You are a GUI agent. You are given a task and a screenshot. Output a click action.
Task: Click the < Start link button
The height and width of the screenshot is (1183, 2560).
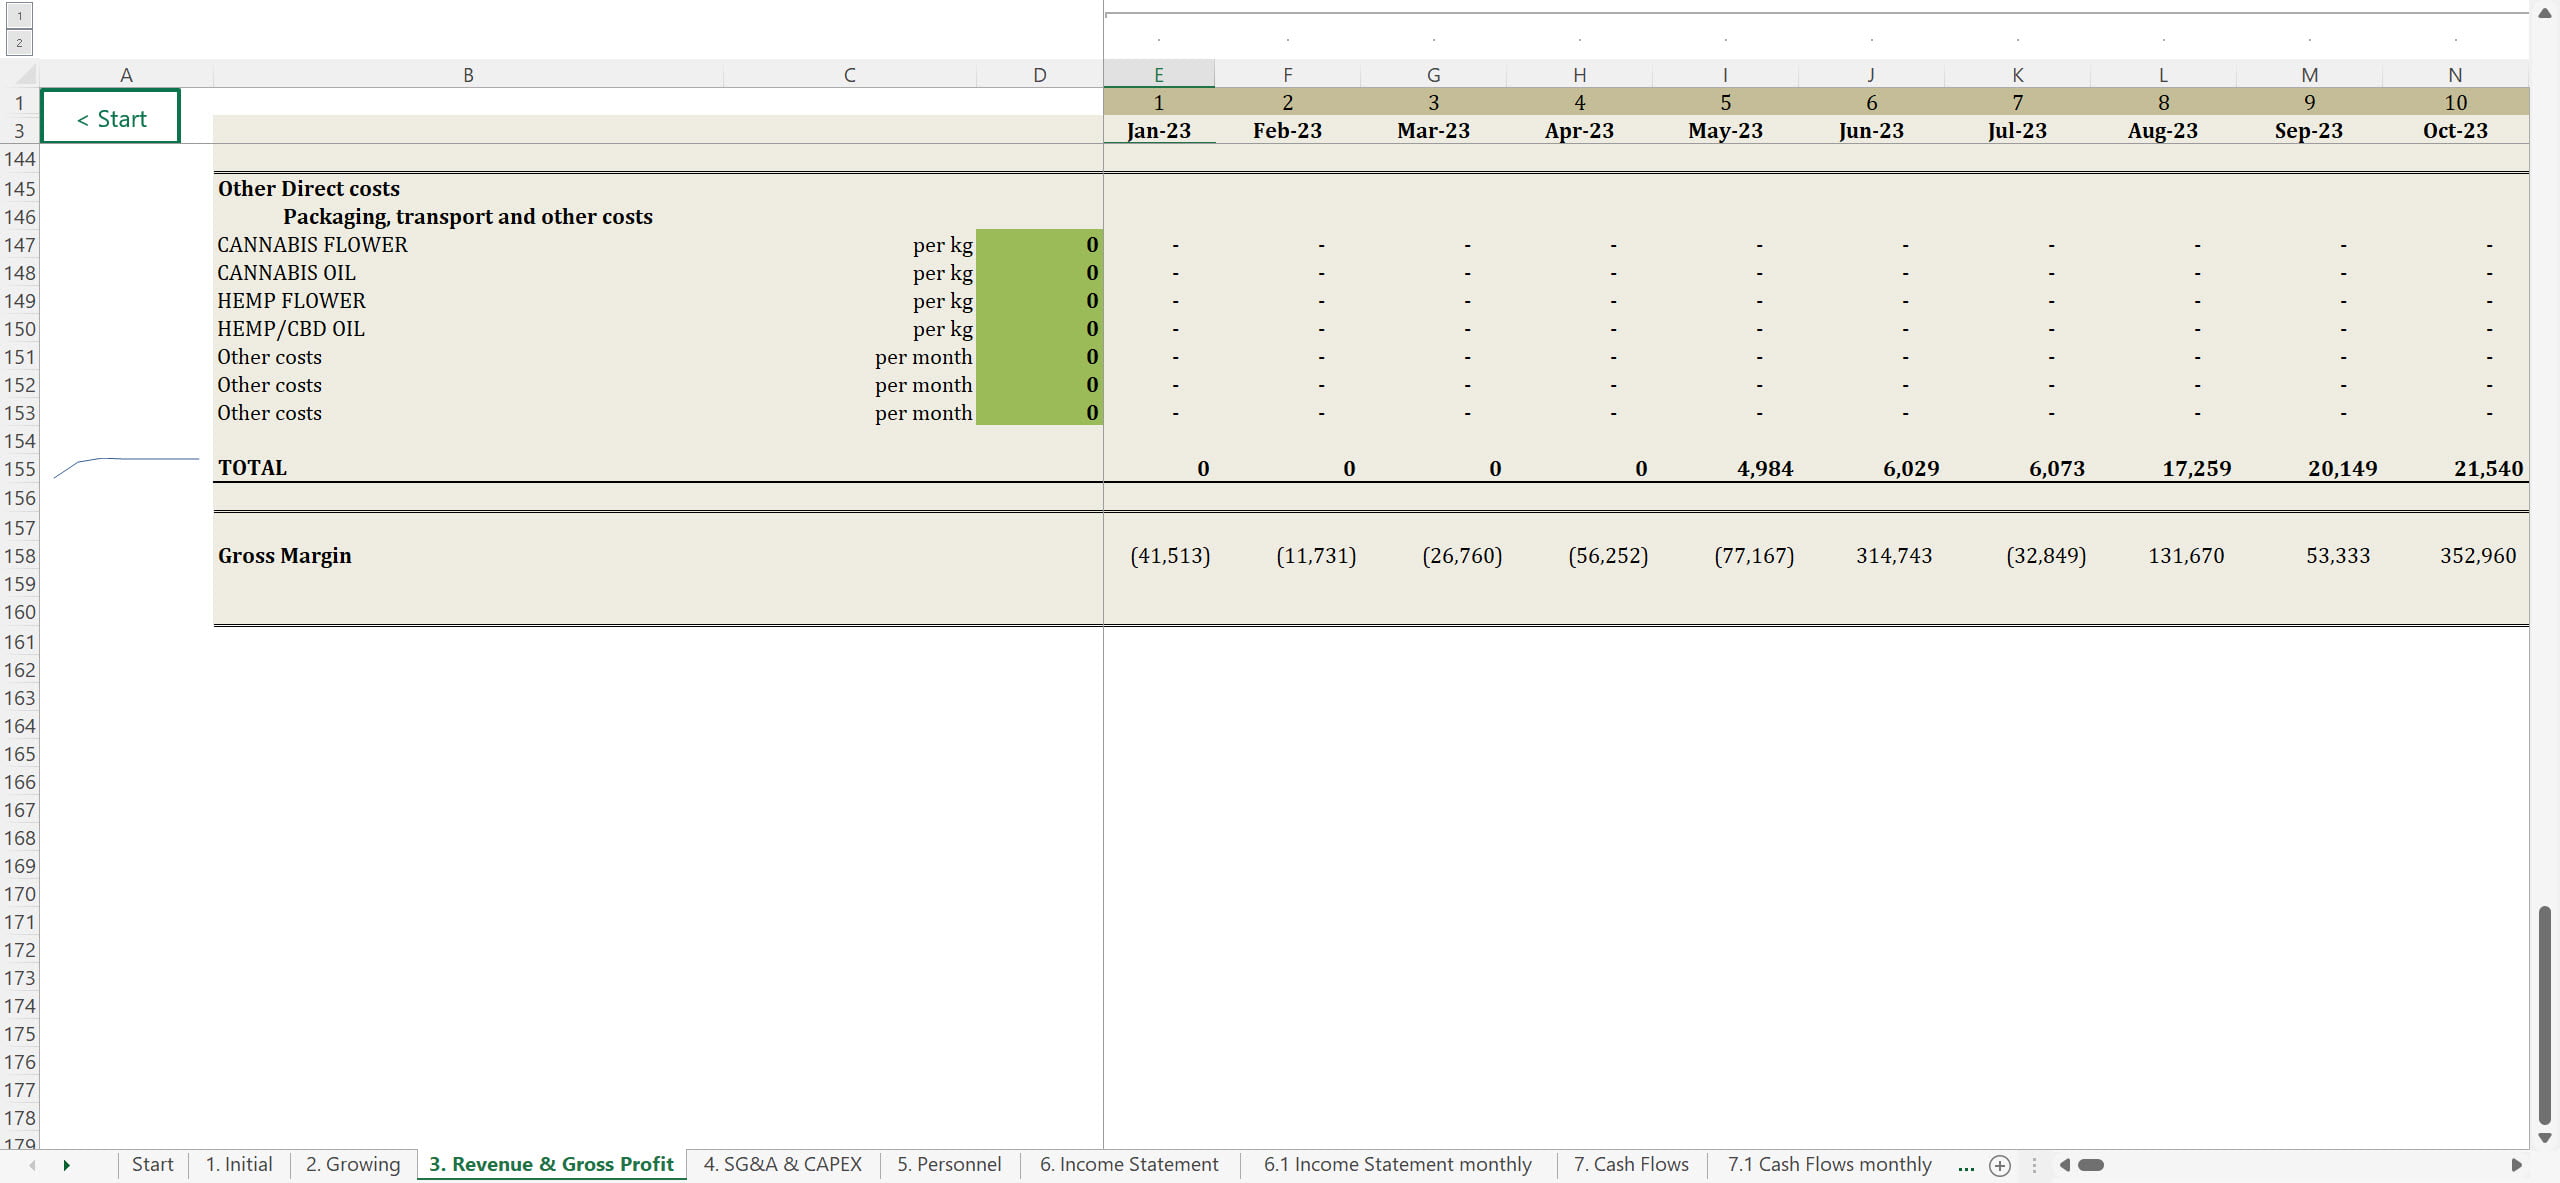(111, 118)
